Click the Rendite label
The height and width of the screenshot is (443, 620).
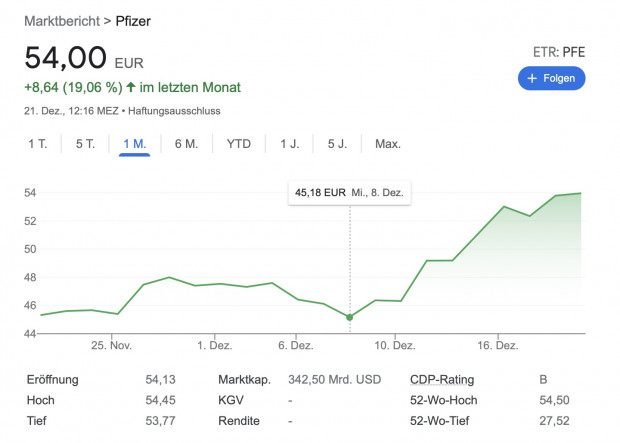coord(239,421)
